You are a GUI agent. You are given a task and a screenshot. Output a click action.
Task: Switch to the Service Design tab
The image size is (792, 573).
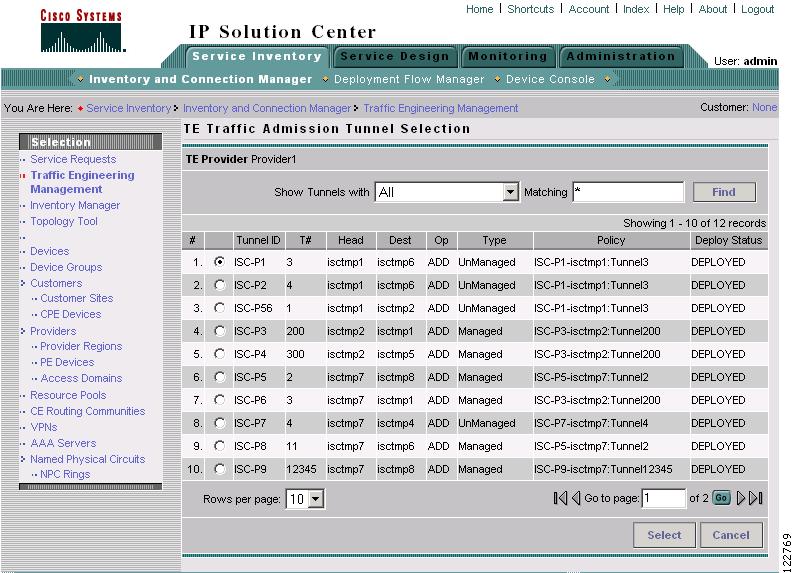tap(394, 56)
